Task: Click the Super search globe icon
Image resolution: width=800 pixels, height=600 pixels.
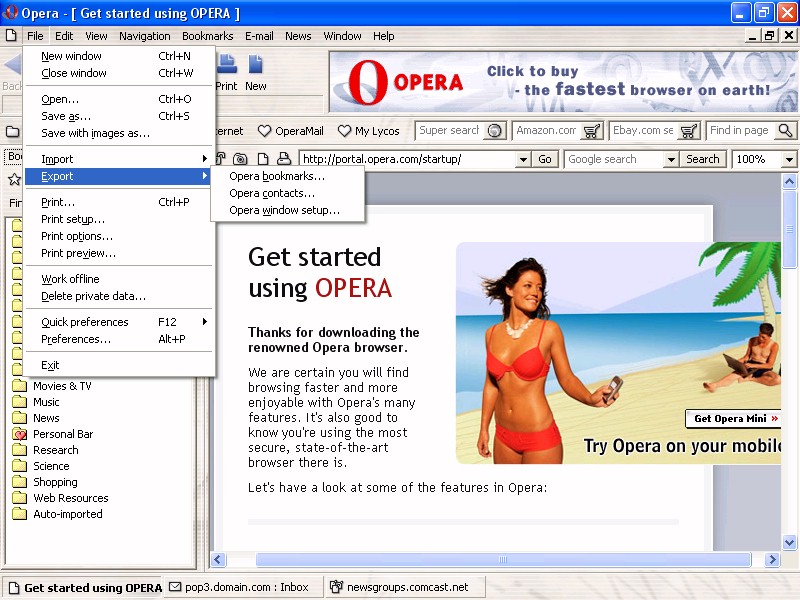Action: (494, 131)
